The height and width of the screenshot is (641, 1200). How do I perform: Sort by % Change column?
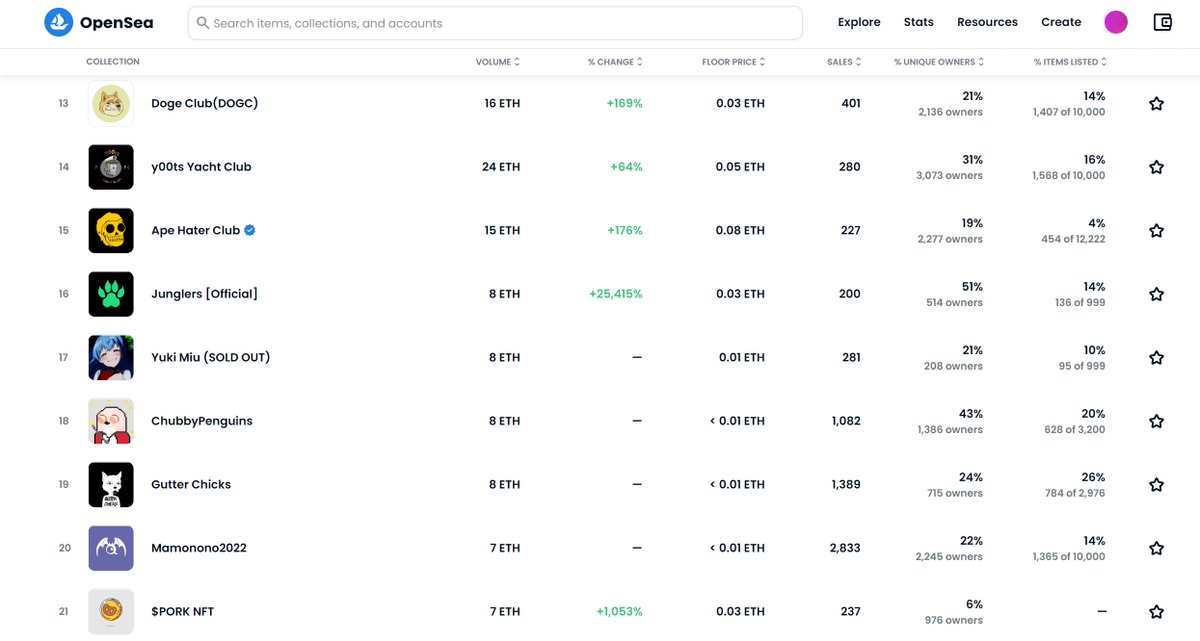click(x=615, y=62)
